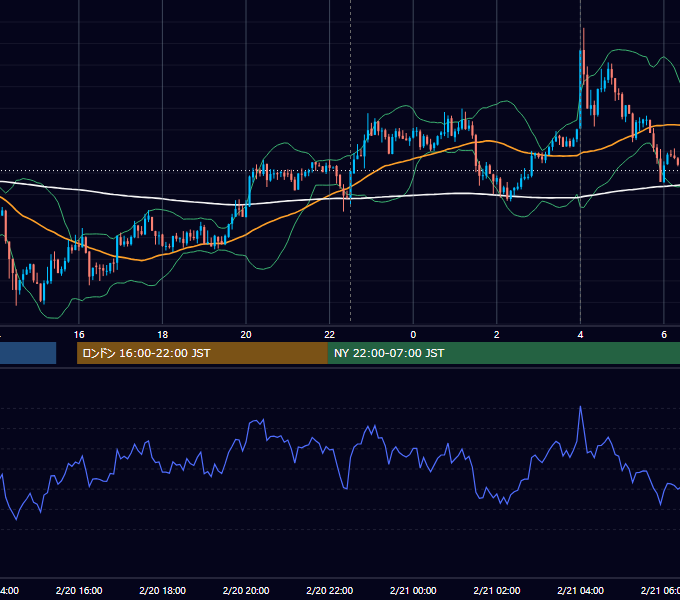Click the 2/20 22:00 date label
The image size is (680, 600).
330,590
